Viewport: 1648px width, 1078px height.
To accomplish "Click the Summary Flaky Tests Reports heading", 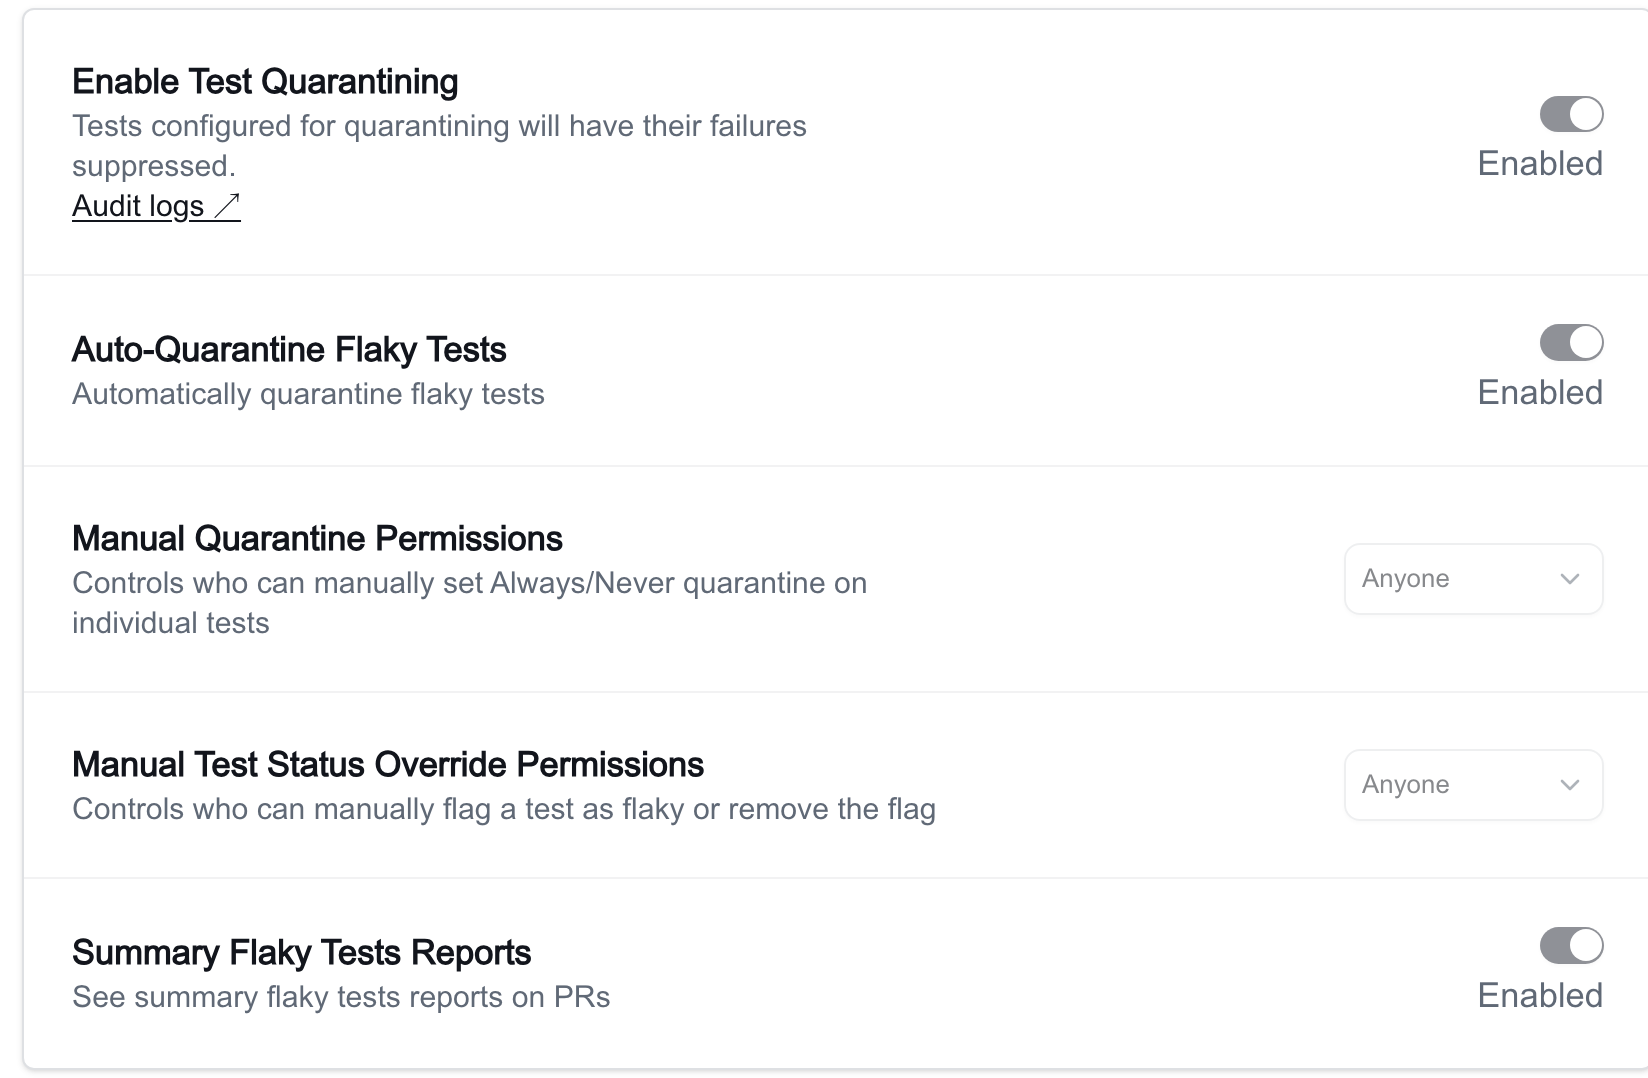I will (x=301, y=953).
